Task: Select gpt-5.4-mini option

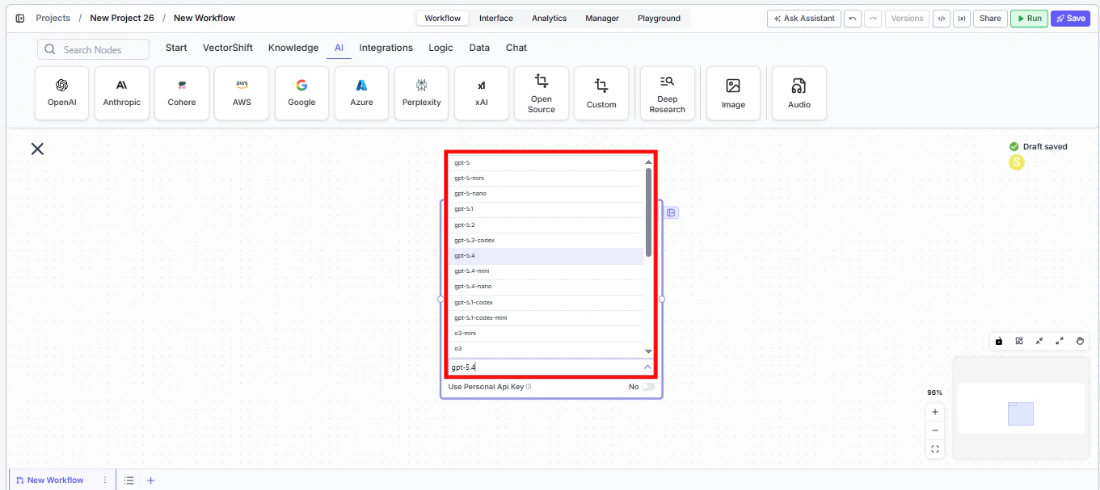Action: (x=546, y=271)
